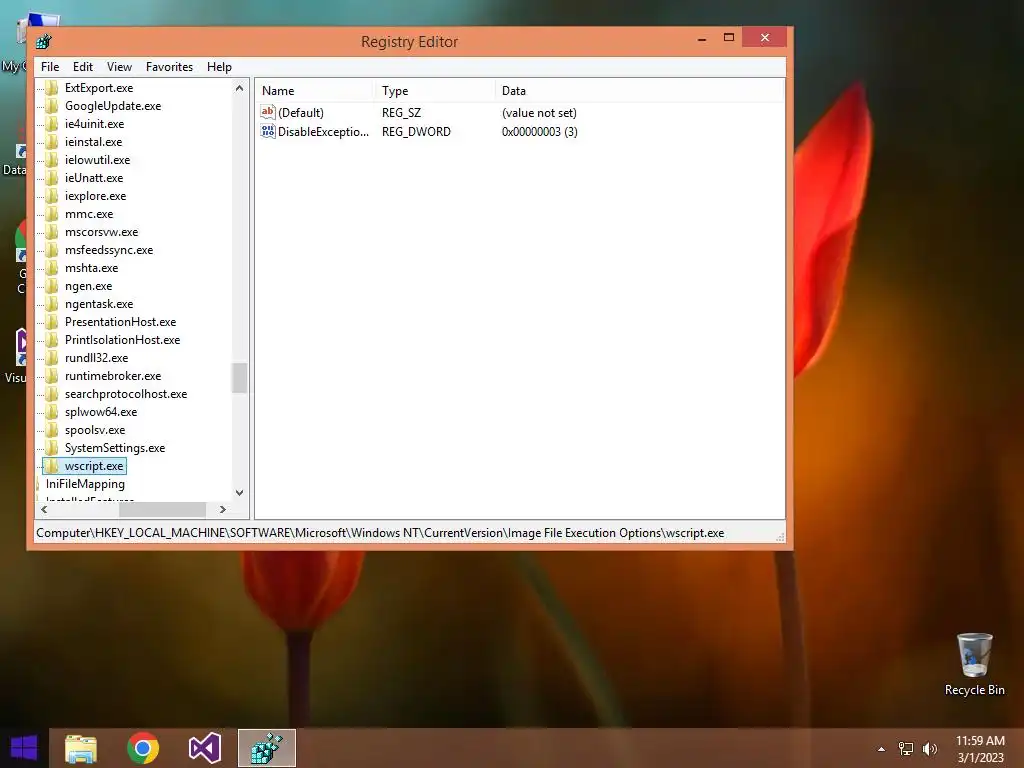Open the Edit menu
The width and height of the screenshot is (1024, 768).
coord(82,67)
